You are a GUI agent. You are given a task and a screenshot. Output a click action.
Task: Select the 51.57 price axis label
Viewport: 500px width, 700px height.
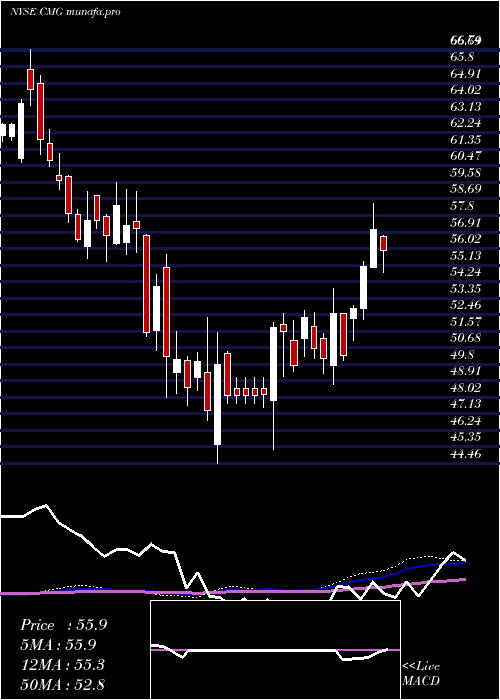pos(466,321)
